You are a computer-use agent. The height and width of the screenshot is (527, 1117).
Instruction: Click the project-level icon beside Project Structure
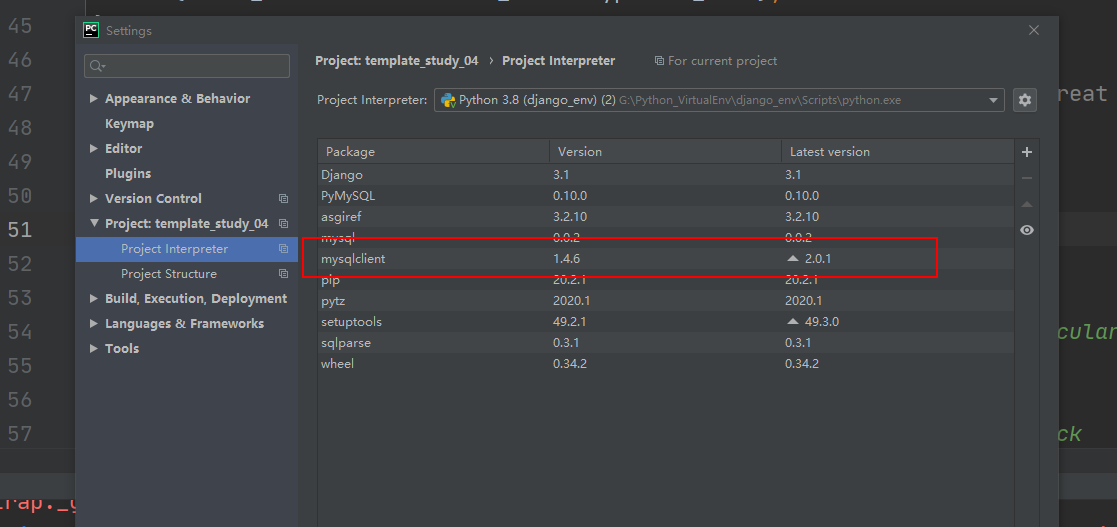[x=284, y=273]
